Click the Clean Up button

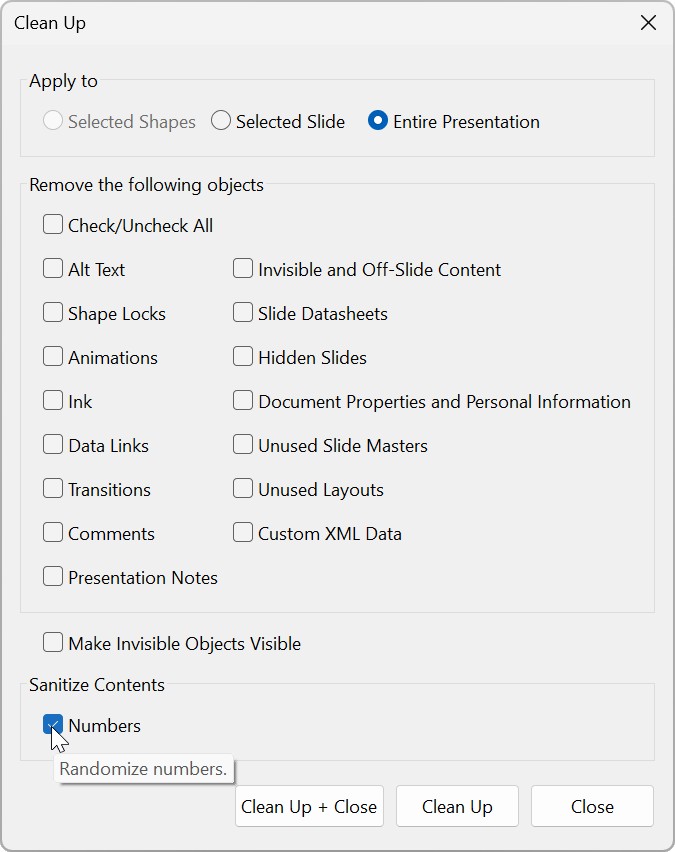pos(457,806)
